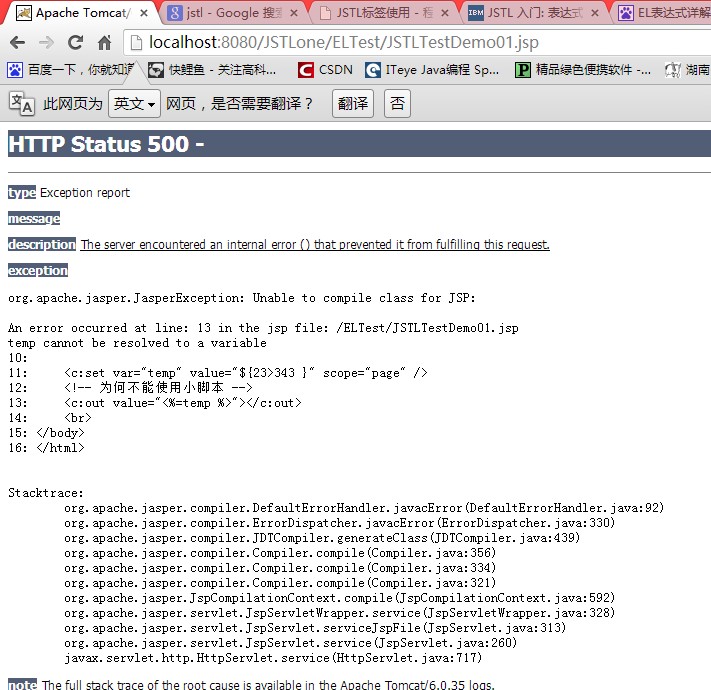Click the page icon in address bar
This screenshot has height=690, width=711.
(x=136, y=43)
